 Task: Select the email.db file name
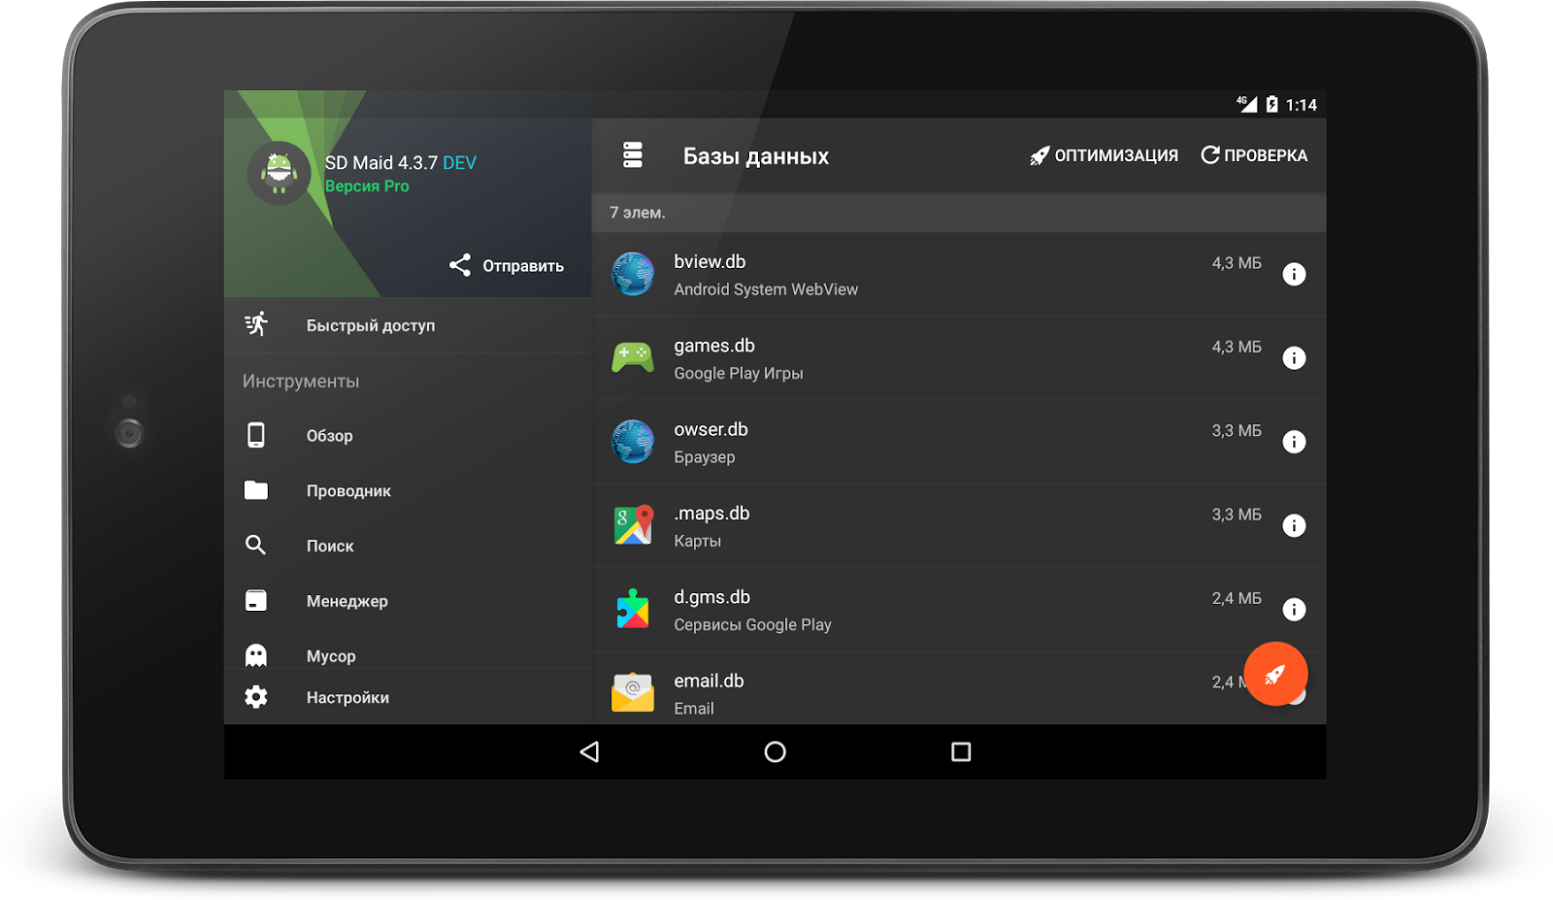709,681
